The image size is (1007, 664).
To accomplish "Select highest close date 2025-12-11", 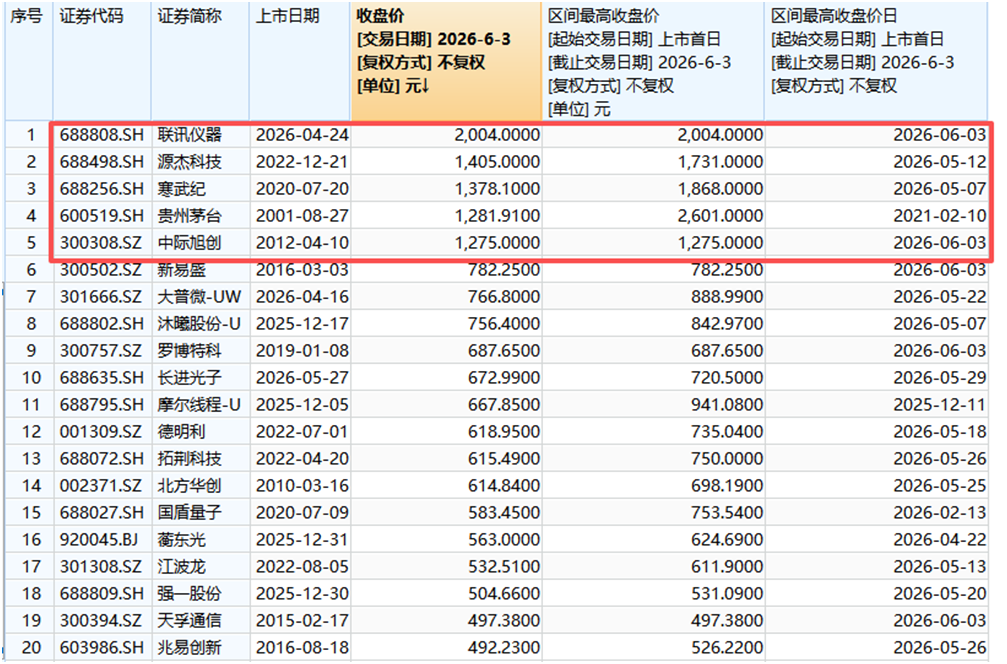I will (x=877, y=405).
